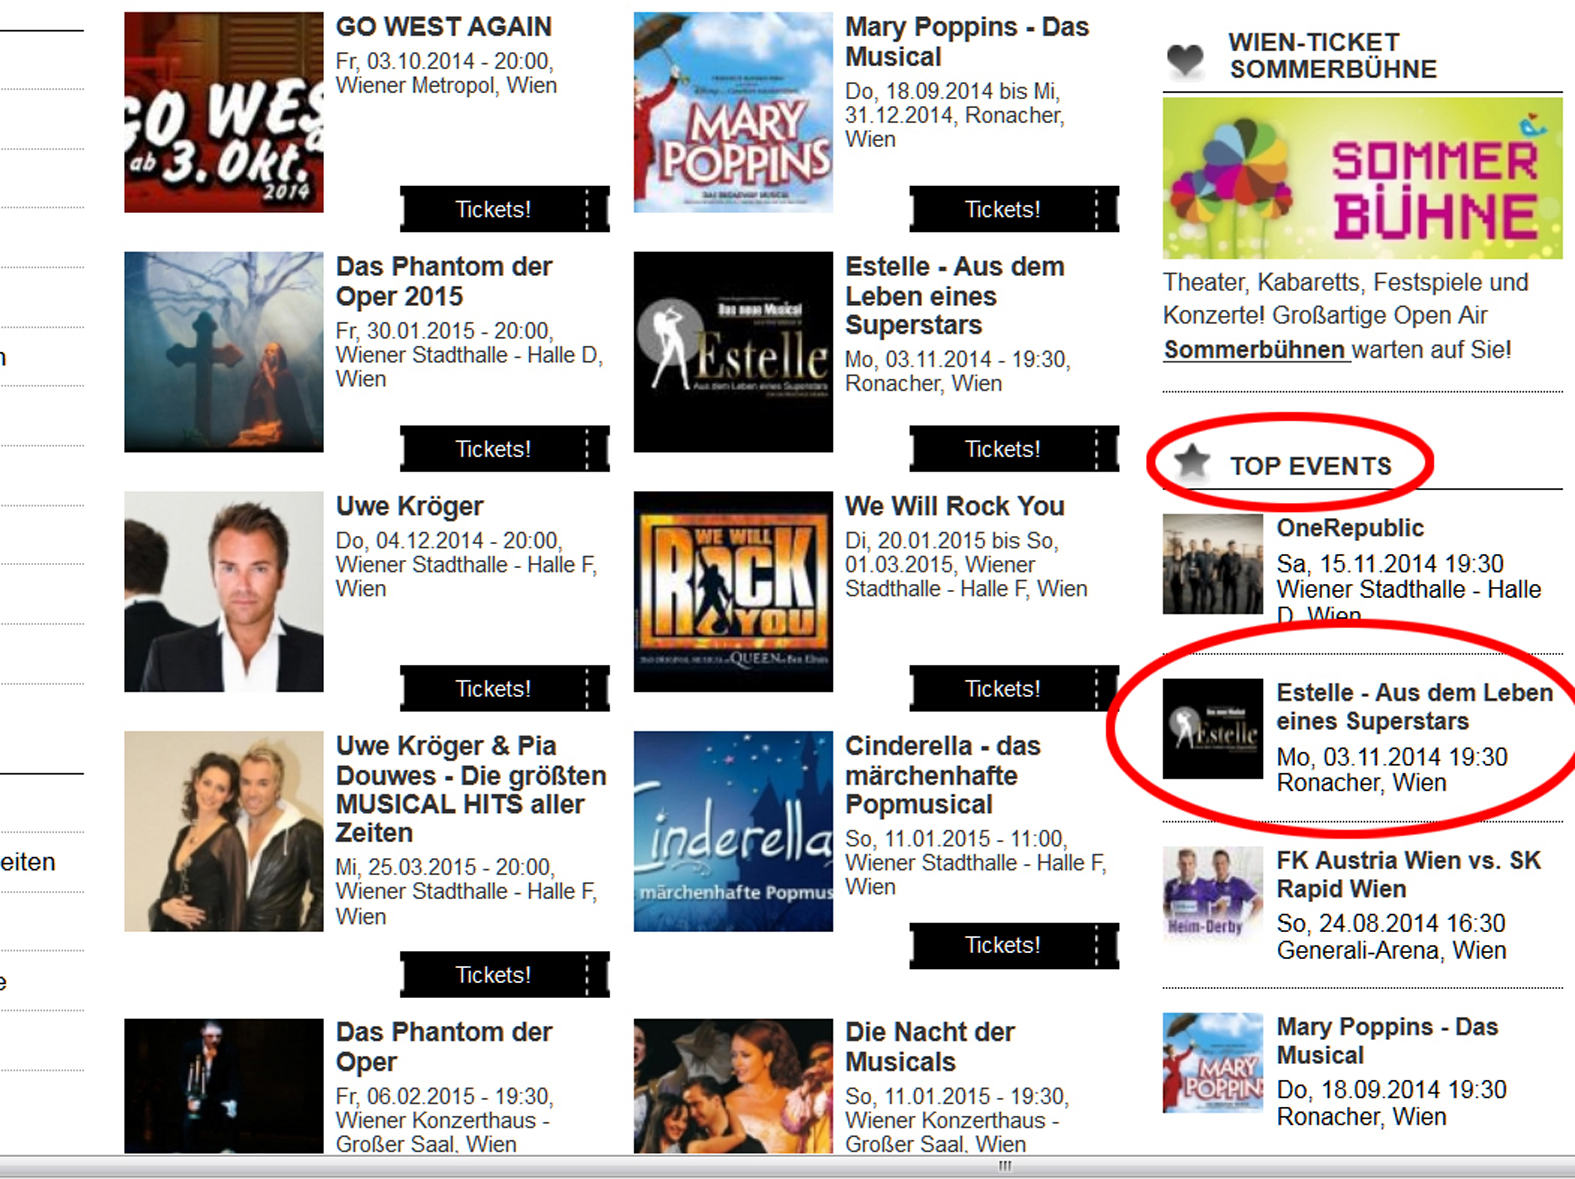Image resolution: width=1575 pixels, height=1179 pixels.
Task: Click date text 'So, 24.08.2014 16:30'
Action: (1391, 924)
